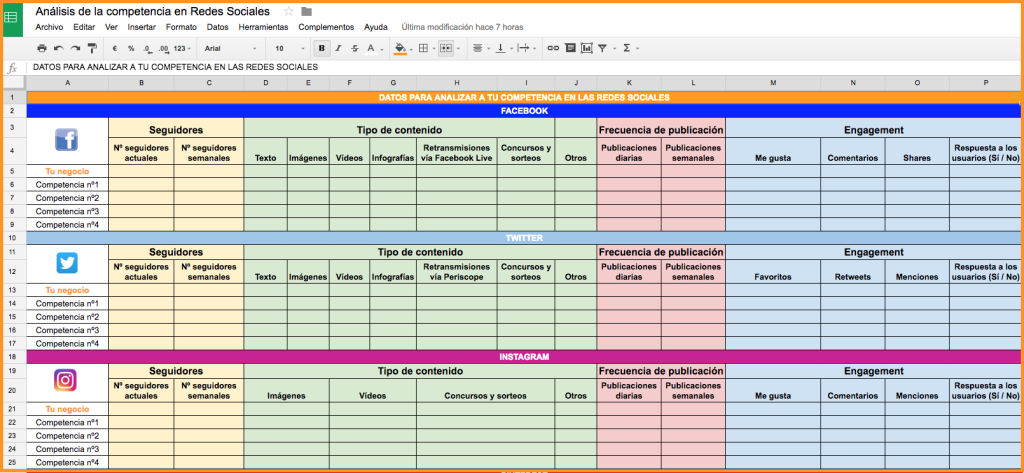Toggle merge cells button
1024x473 pixels.
point(446,48)
